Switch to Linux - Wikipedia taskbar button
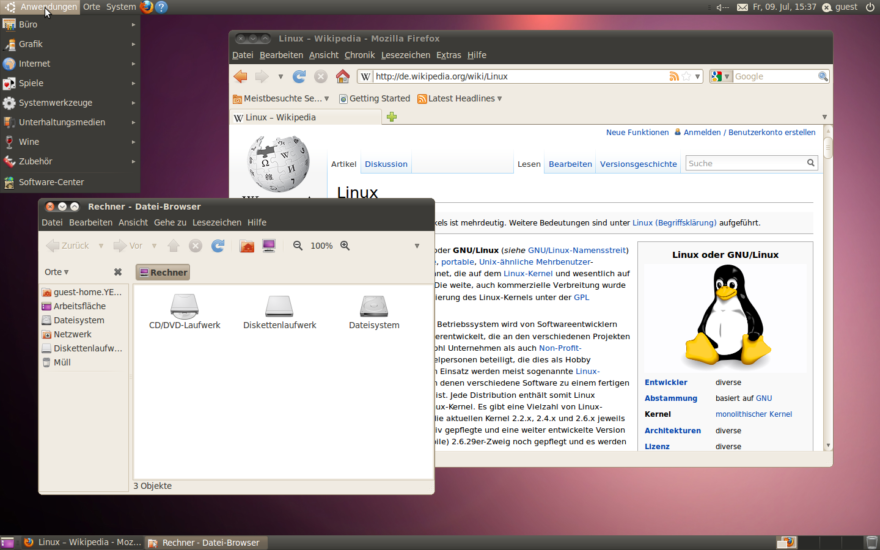 point(82,542)
